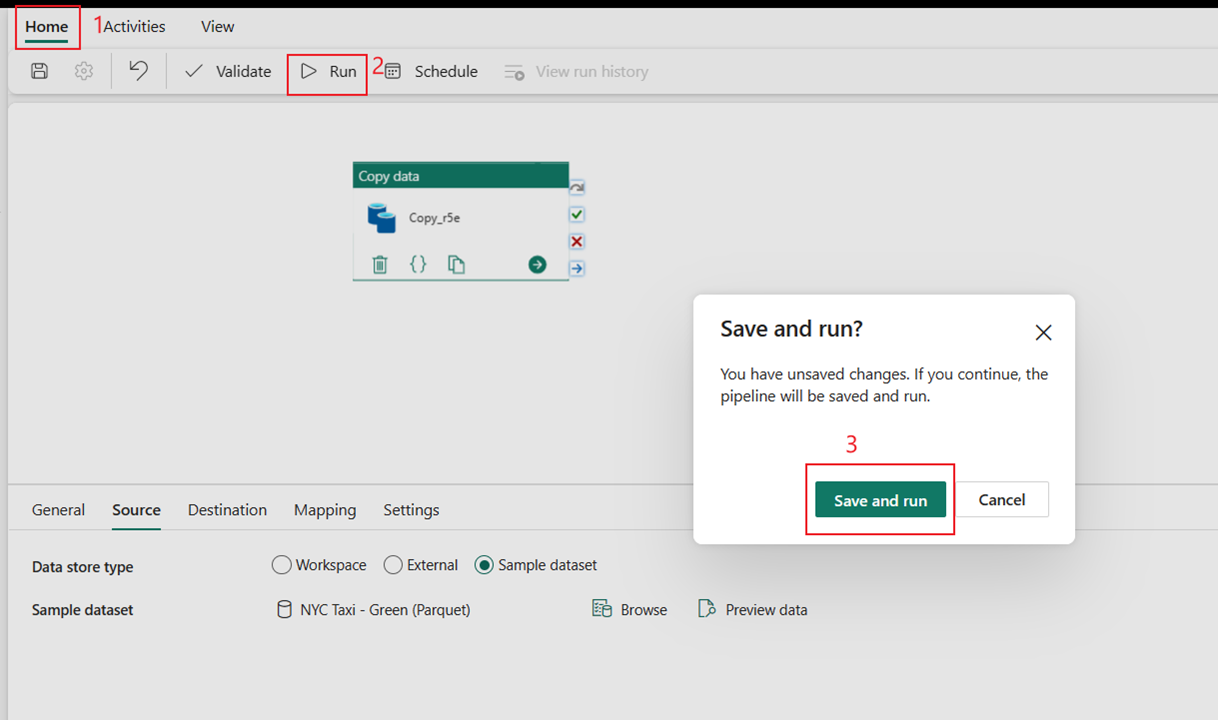Screen dimensions: 1218x720
Task: Close the Save and run dialog
Action: [1043, 333]
